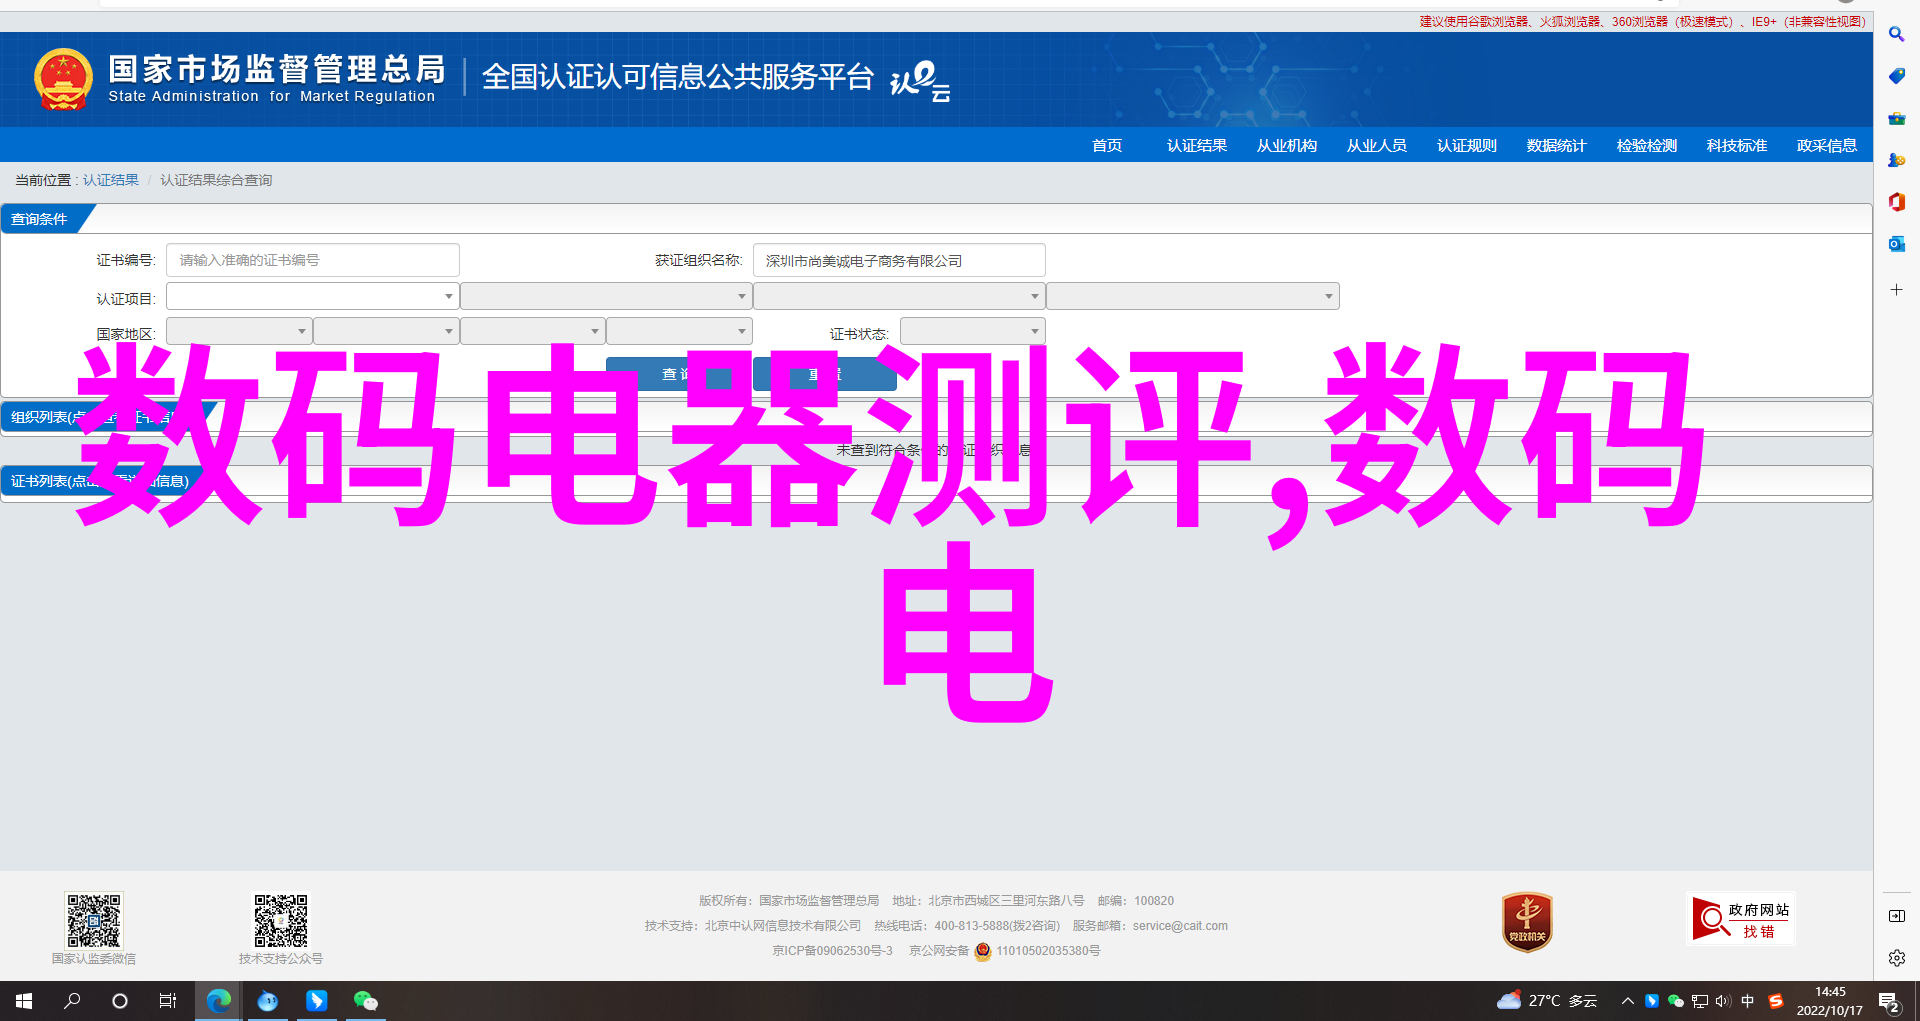Switch to Microsoft Edge in taskbar

[x=218, y=1001]
